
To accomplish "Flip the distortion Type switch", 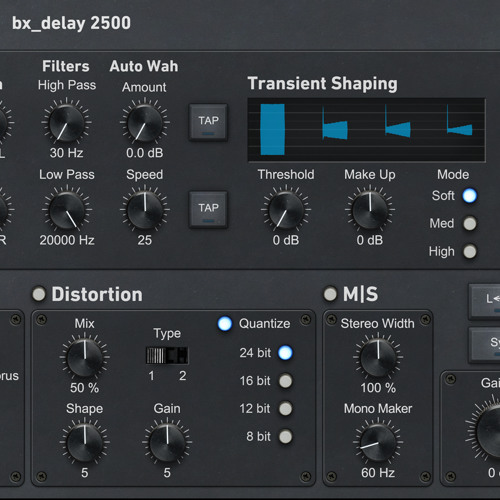I will (167, 356).
